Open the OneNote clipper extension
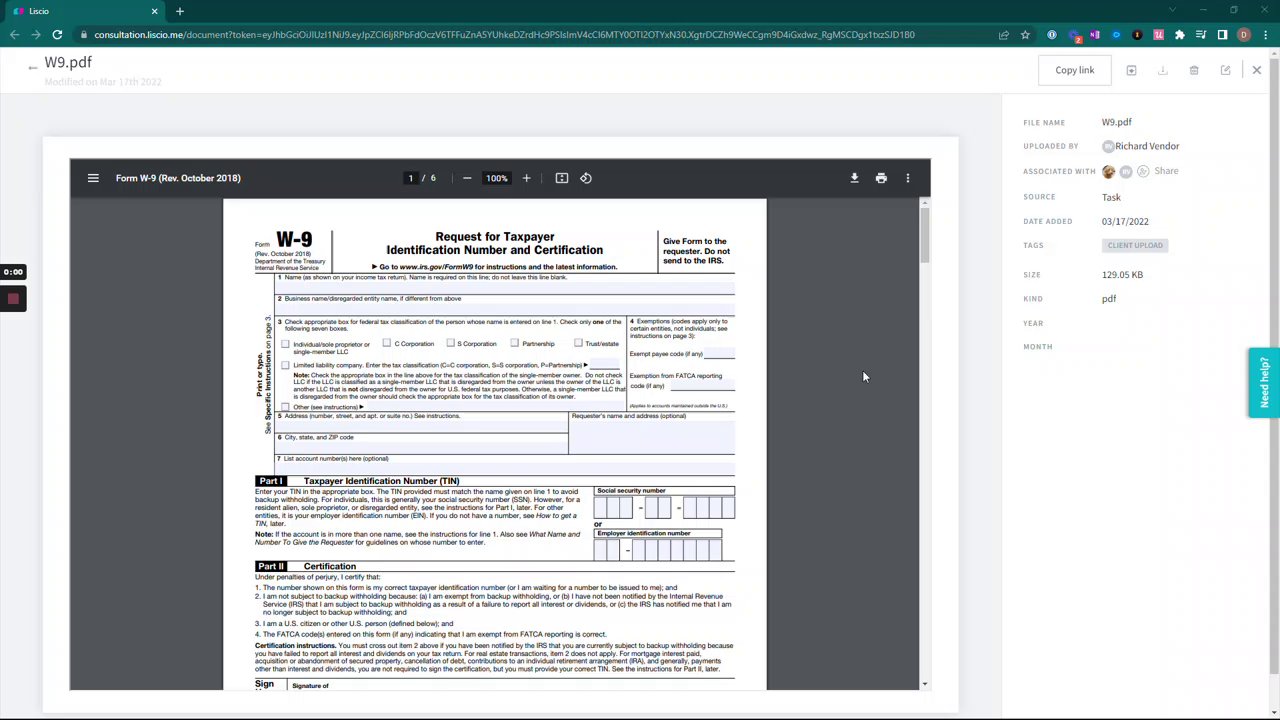Image resolution: width=1280 pixels, height=720 pixels. tap(1095, 35)
